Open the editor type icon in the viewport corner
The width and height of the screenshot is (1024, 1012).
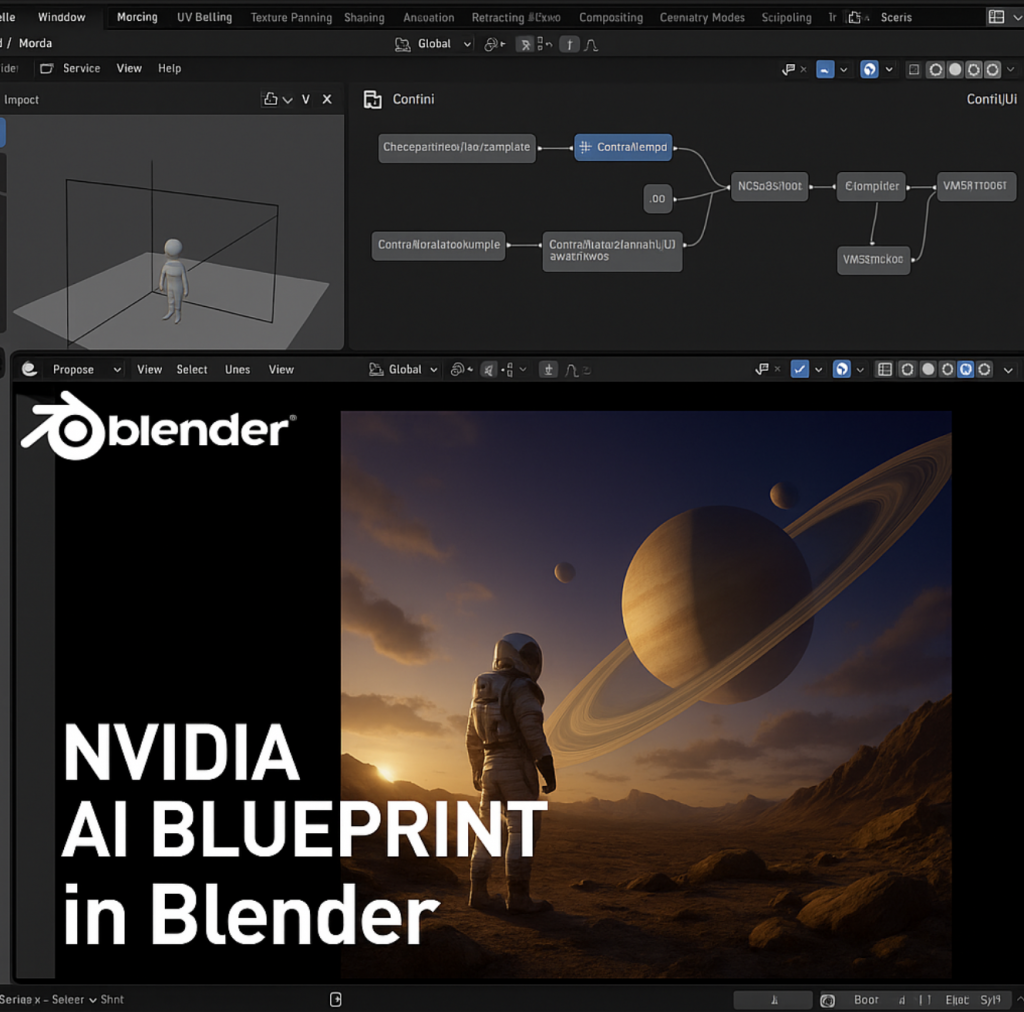(28, 369)
